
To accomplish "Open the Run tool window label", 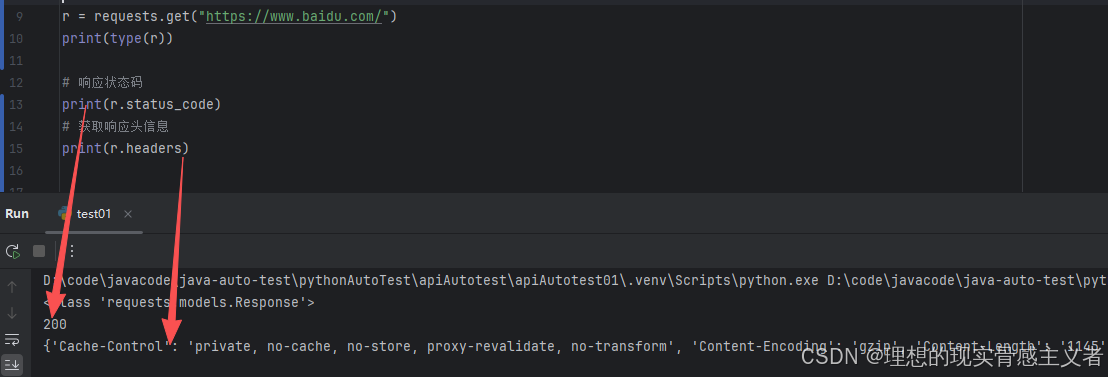I will 17,213.
